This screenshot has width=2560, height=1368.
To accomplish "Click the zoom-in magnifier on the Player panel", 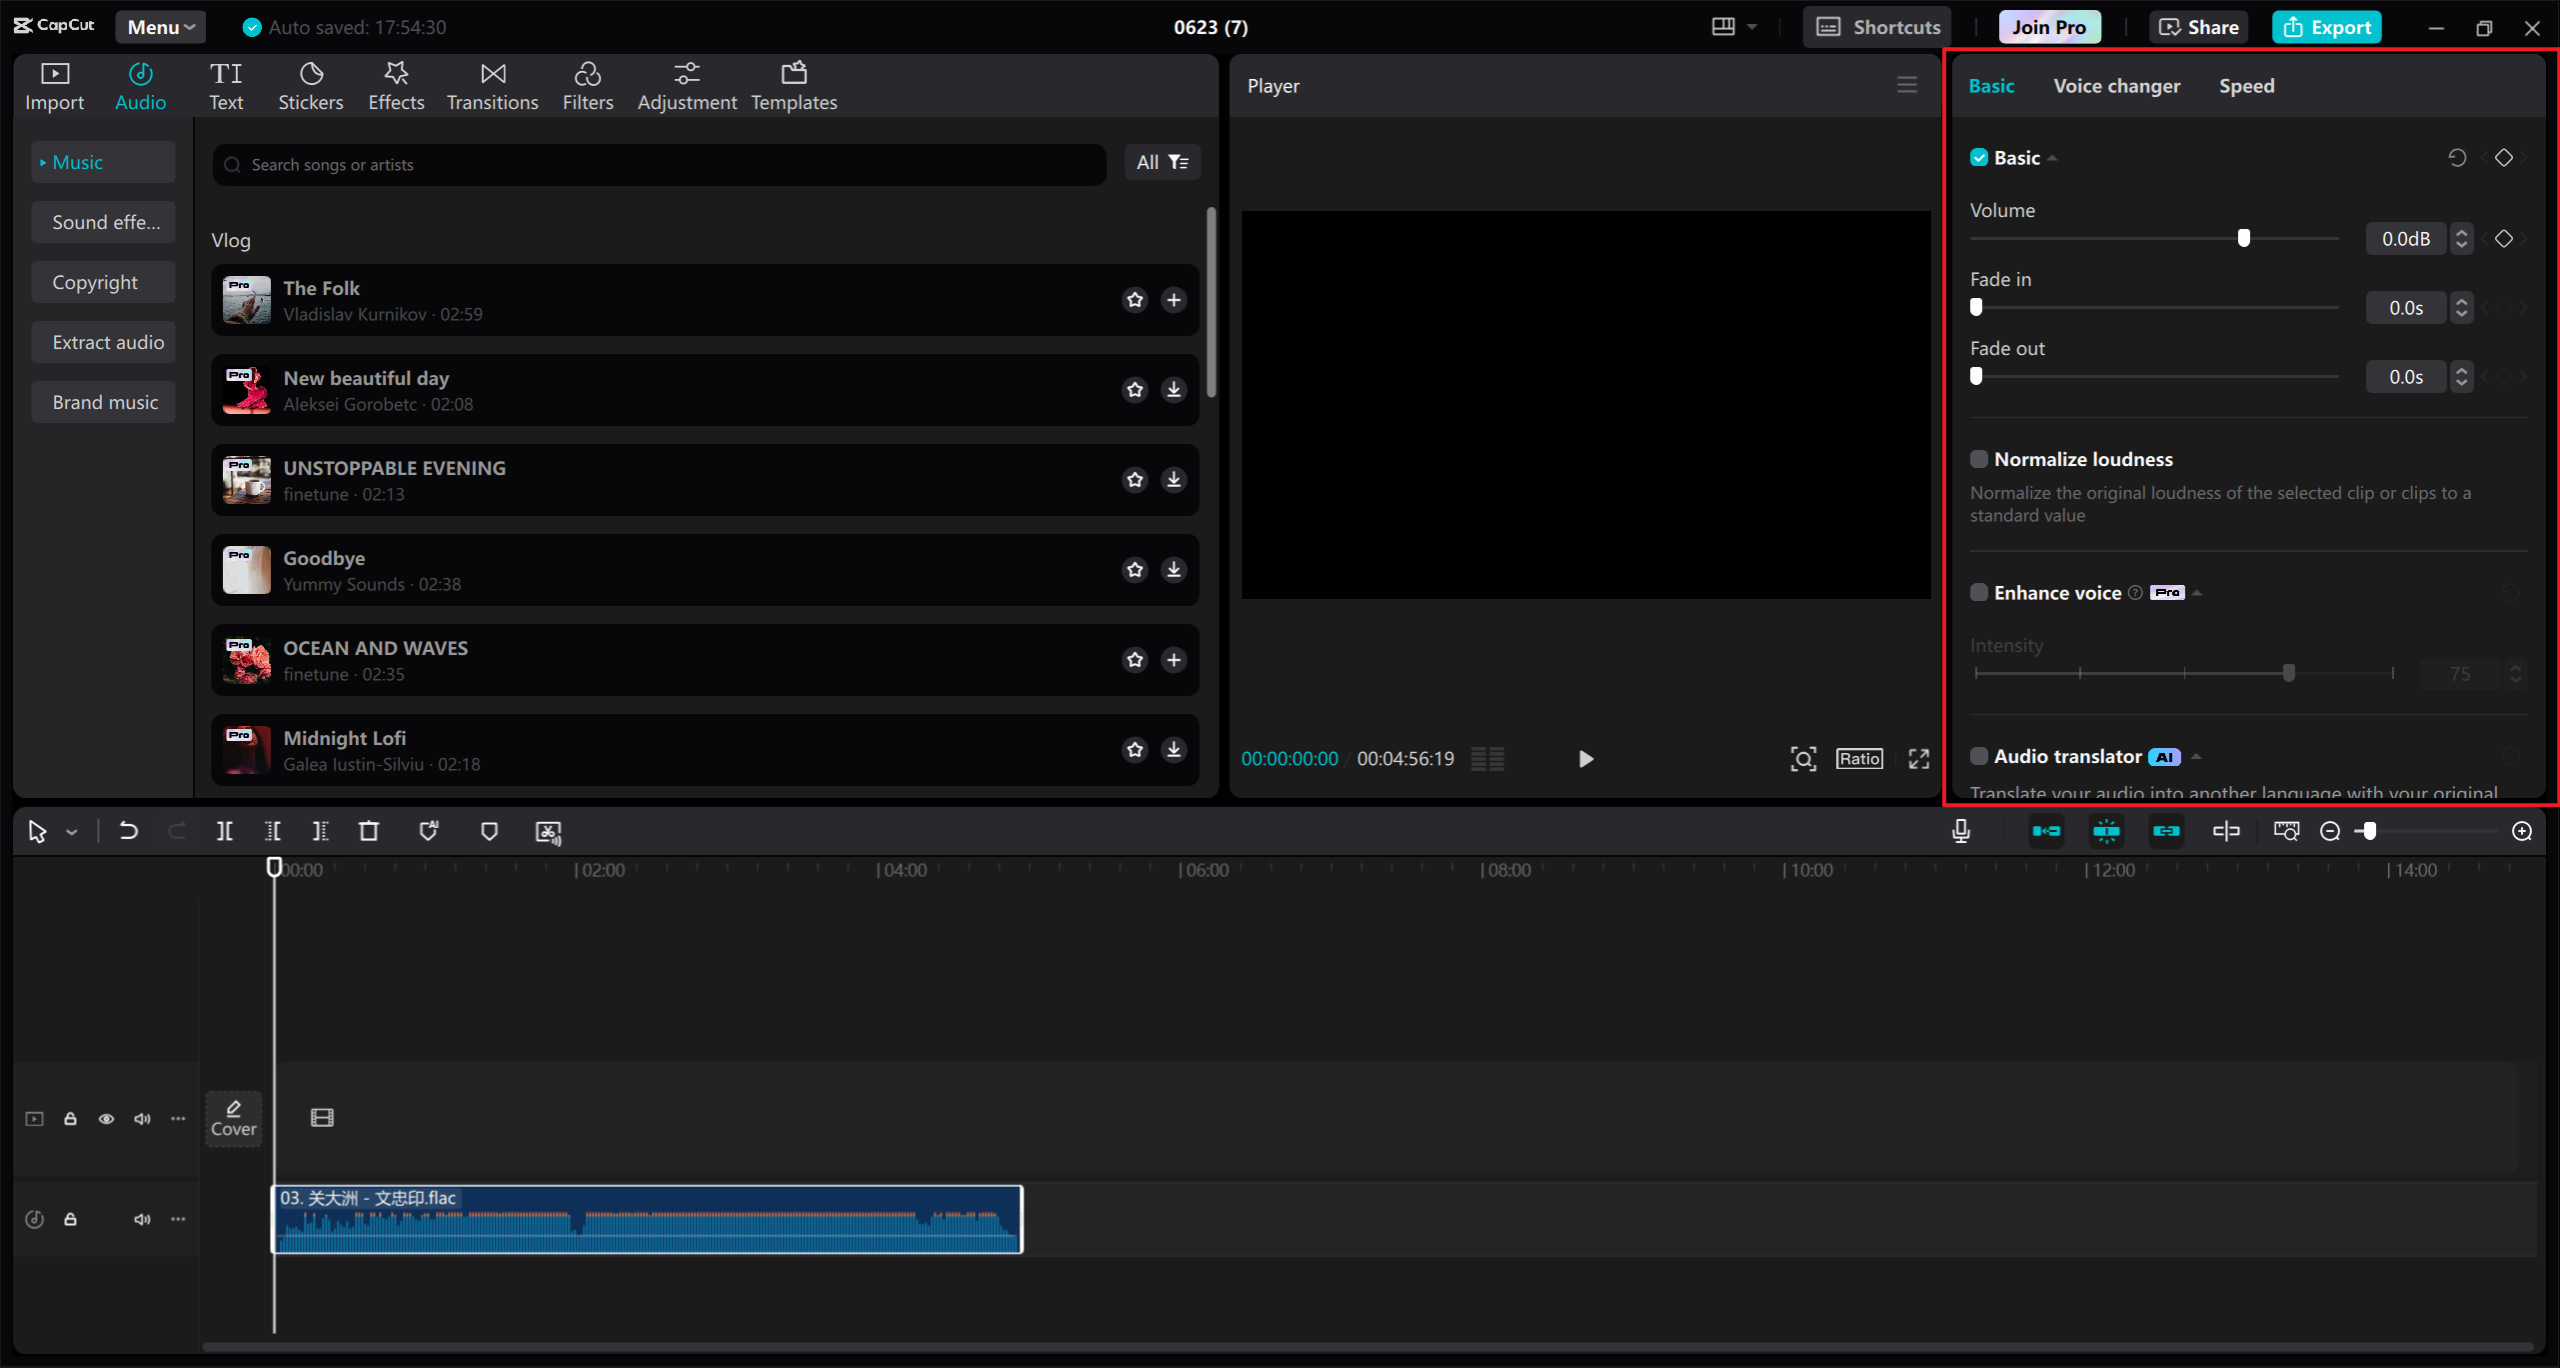I will (1803, 758).
